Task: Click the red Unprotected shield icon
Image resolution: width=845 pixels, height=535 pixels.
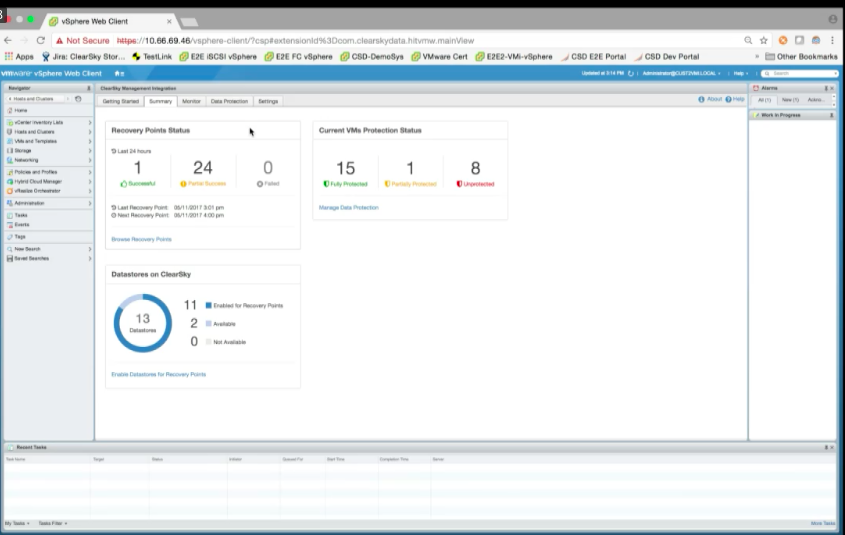Action: click(459, 184)
